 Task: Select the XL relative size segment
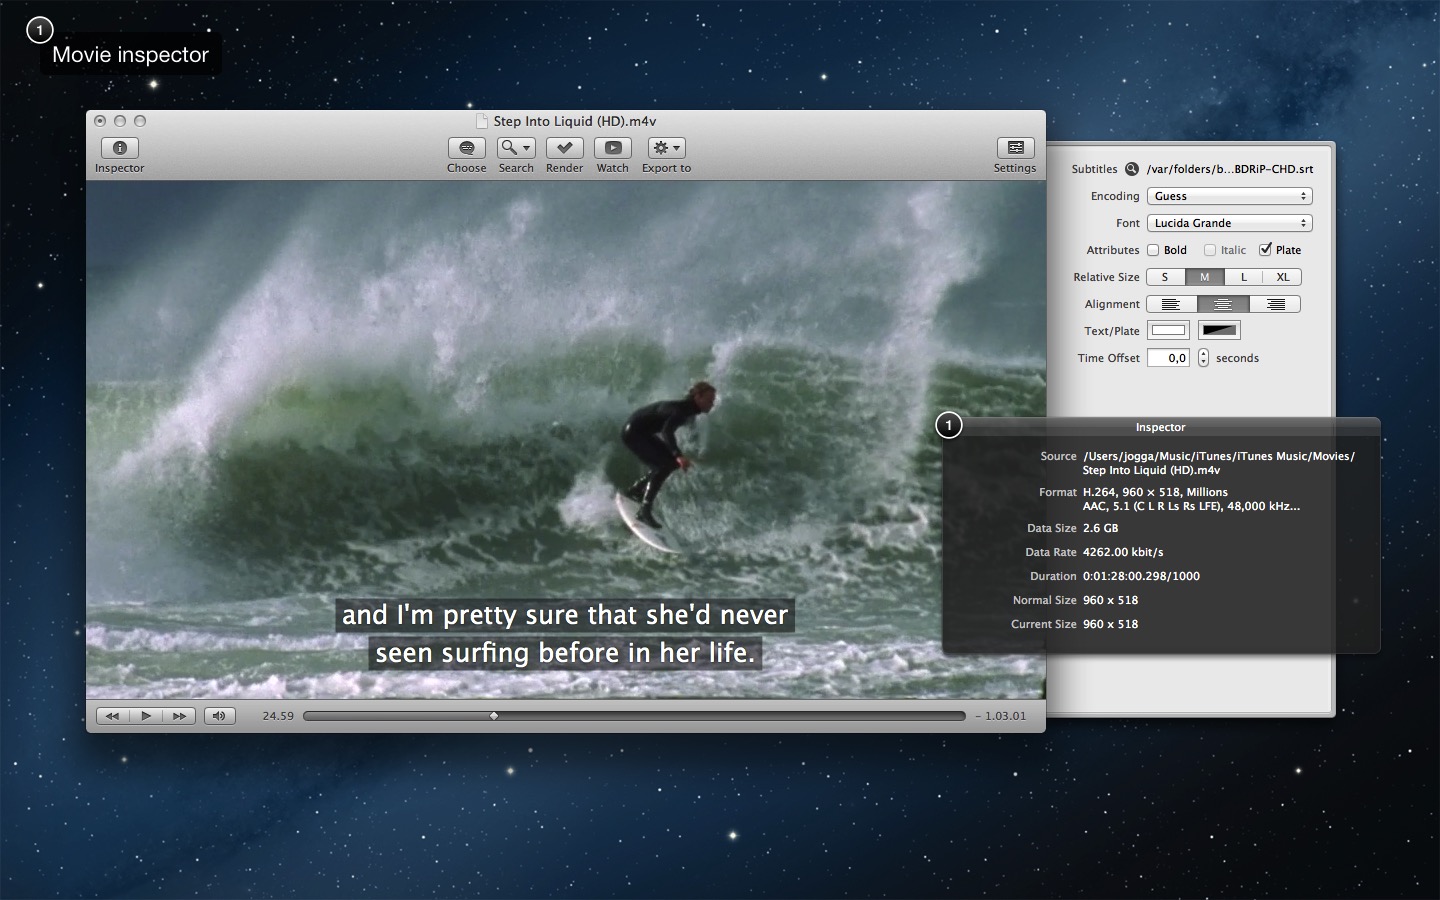(x=1282, y=277)
